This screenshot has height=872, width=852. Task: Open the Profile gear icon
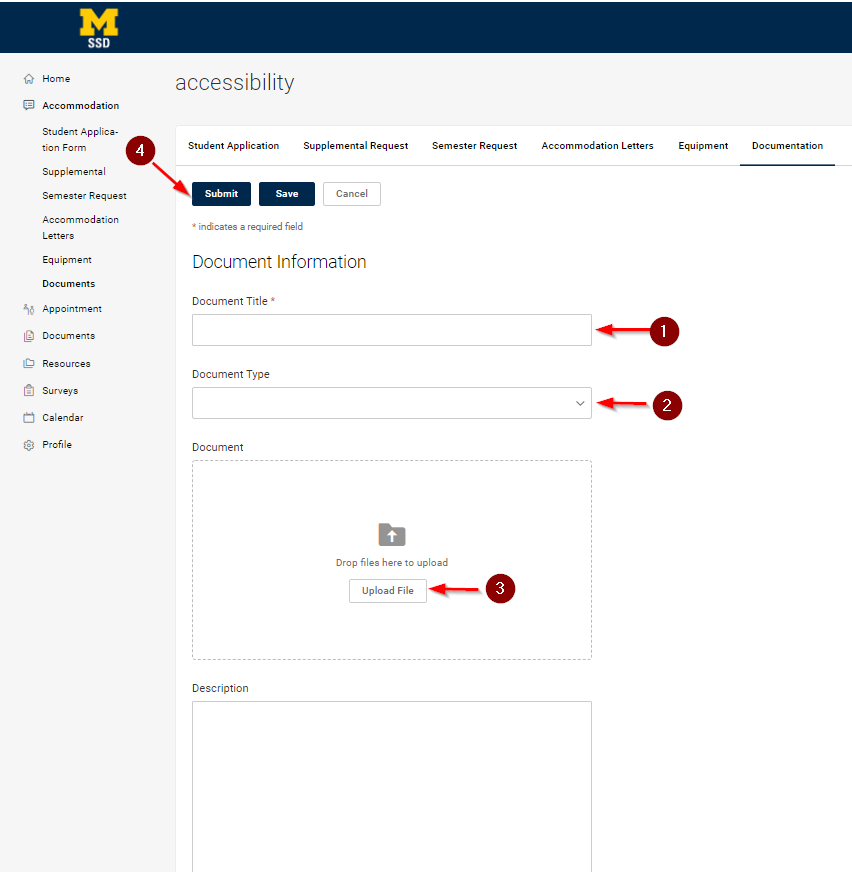[30, 444]
